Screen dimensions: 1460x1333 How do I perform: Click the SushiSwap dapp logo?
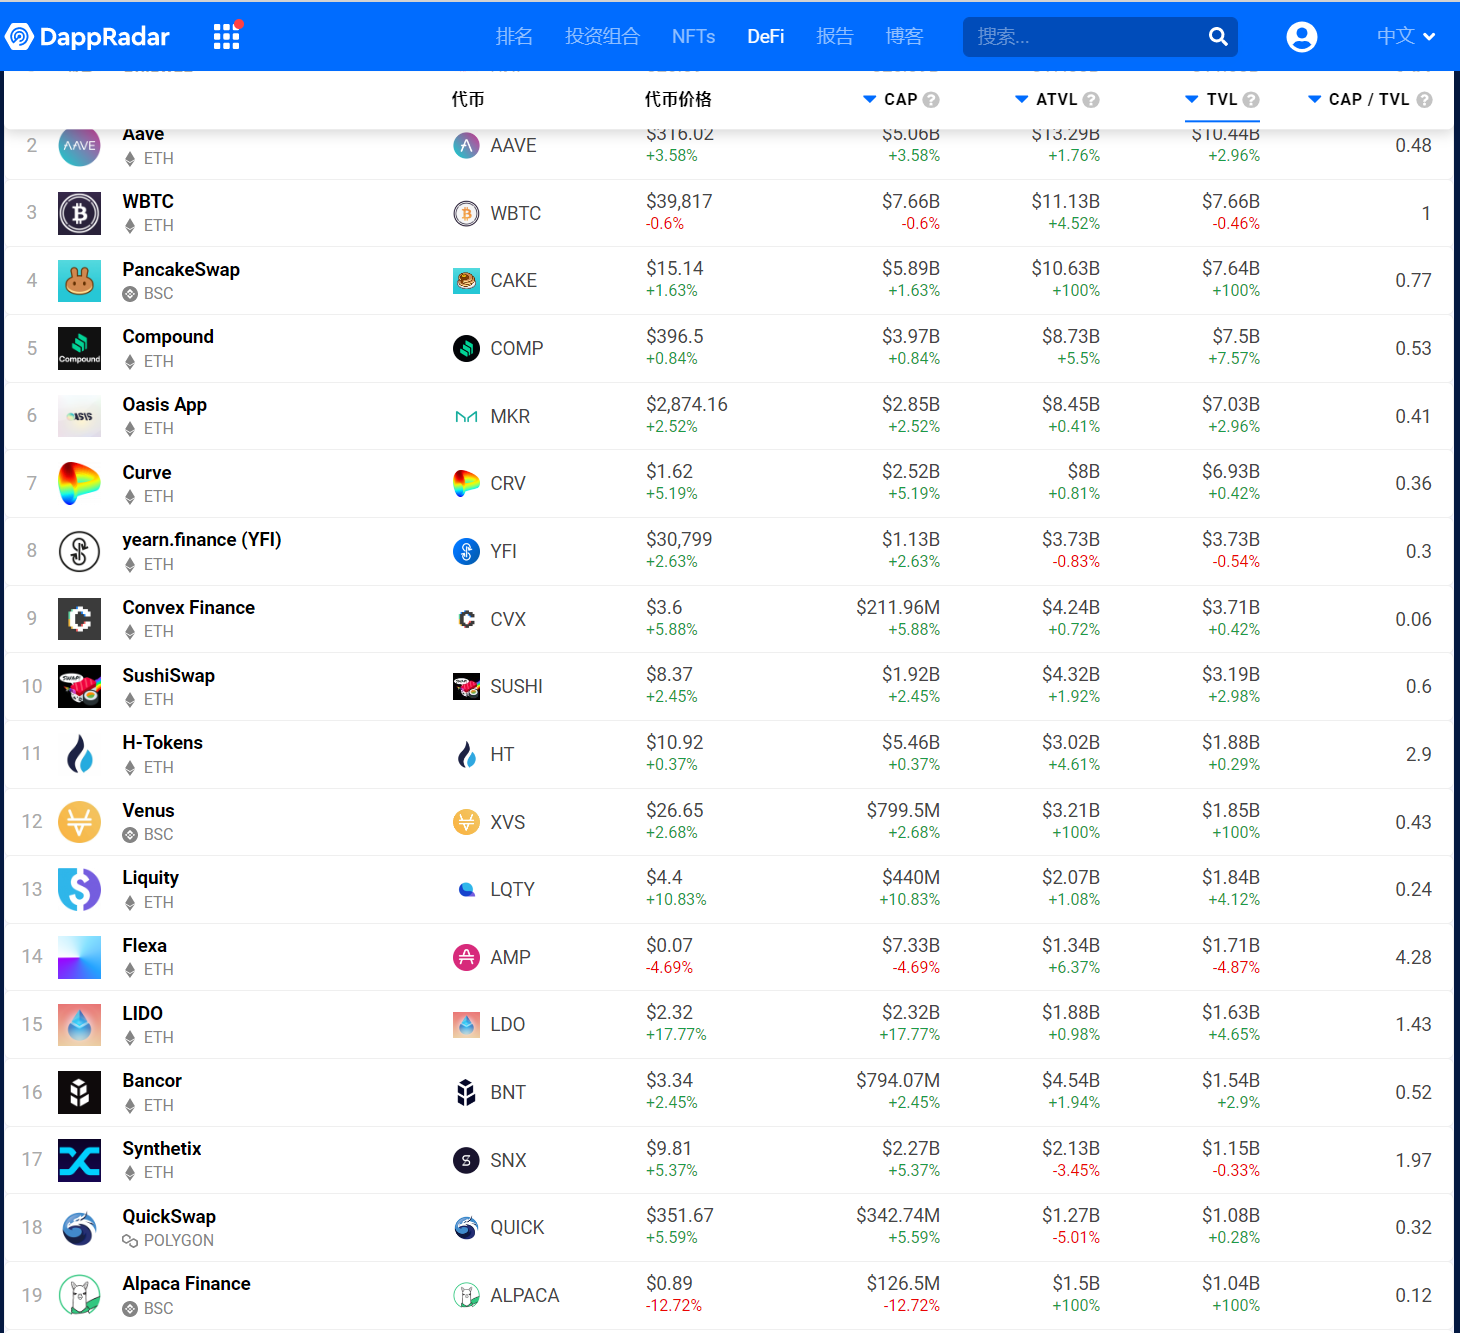tap(79, 687)
